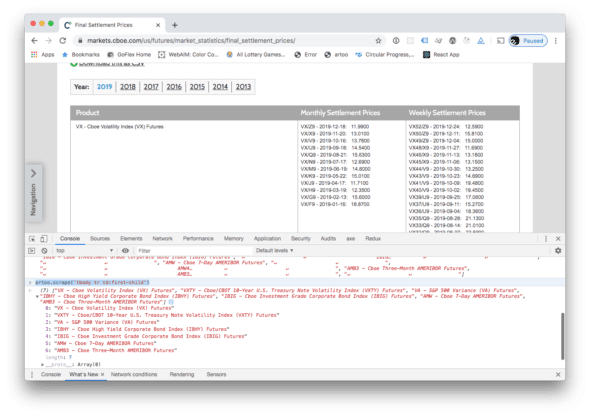Collapse the scraped array output
The width and height of the screenshot is (590, 416).
[37, 296]
